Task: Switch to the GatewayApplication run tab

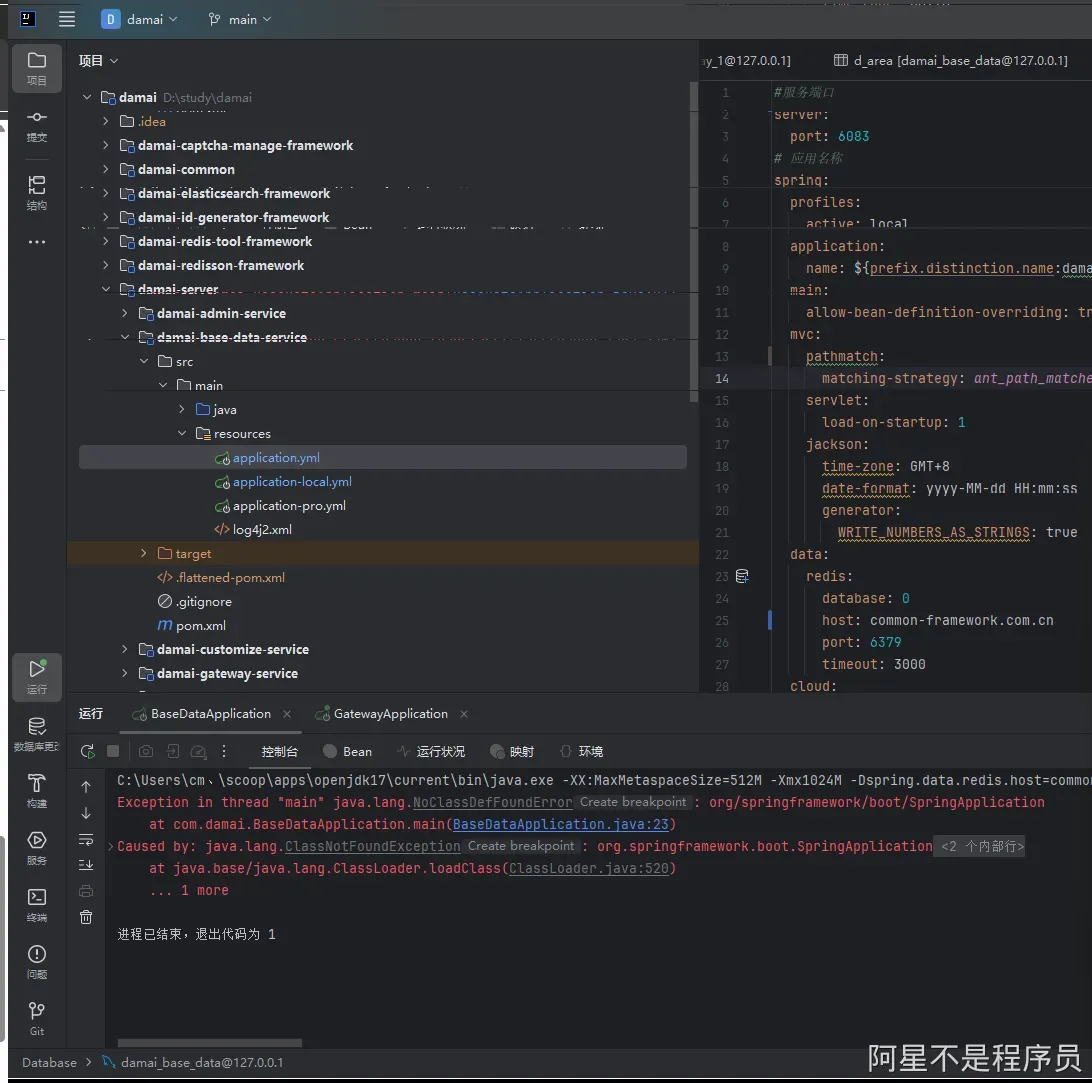Action: pyautogui.click(x=390, y=713)
